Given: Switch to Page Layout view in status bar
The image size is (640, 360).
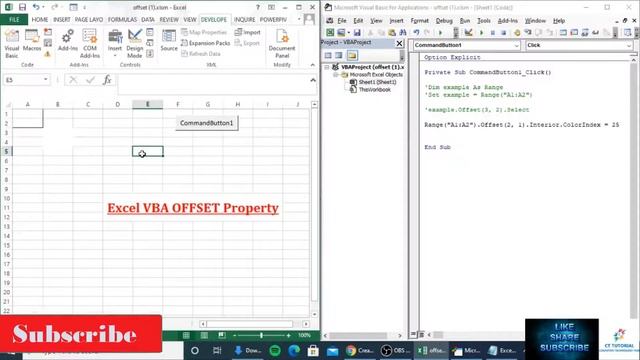Looking at the screenshot, I should tap(204, 336).
